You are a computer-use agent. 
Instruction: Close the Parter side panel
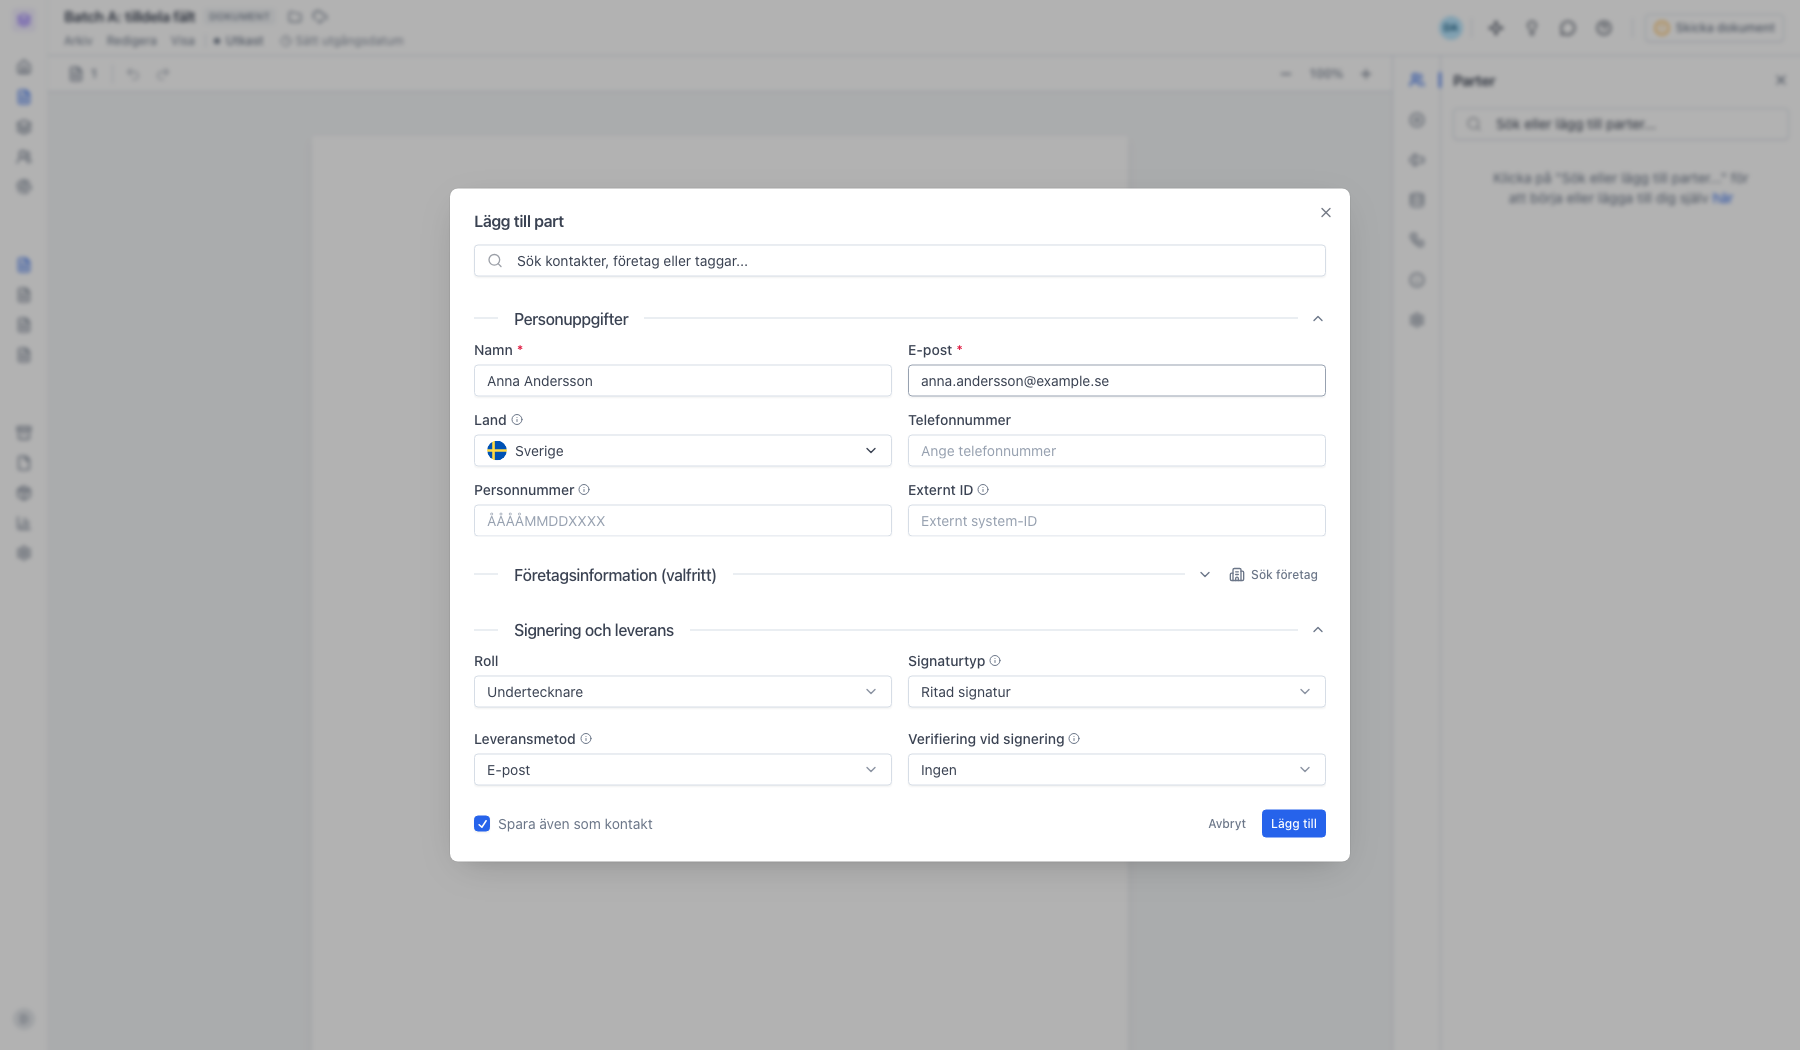click(x=1780, y=80)
